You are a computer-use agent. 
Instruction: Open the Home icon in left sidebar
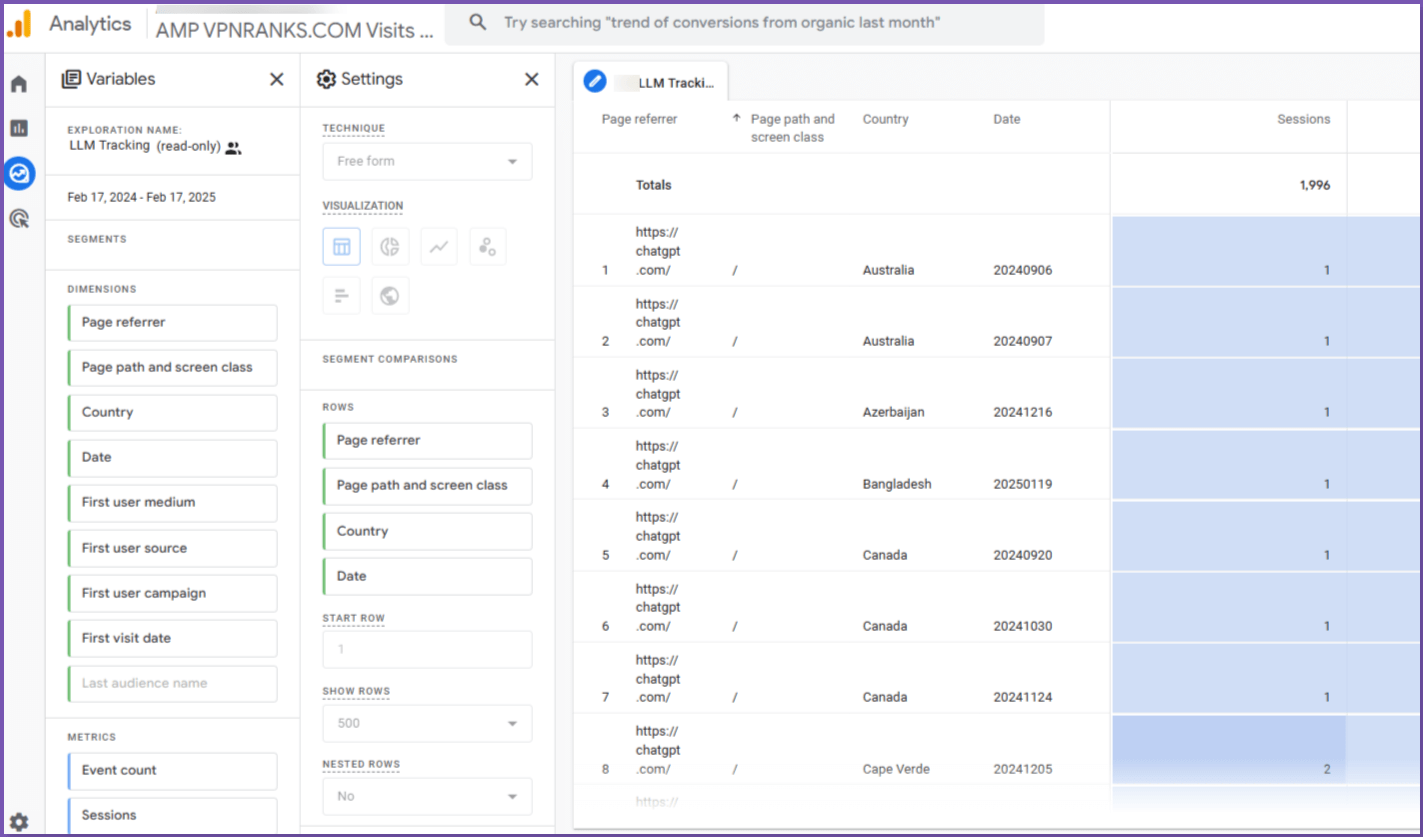[x=19, y=84]
